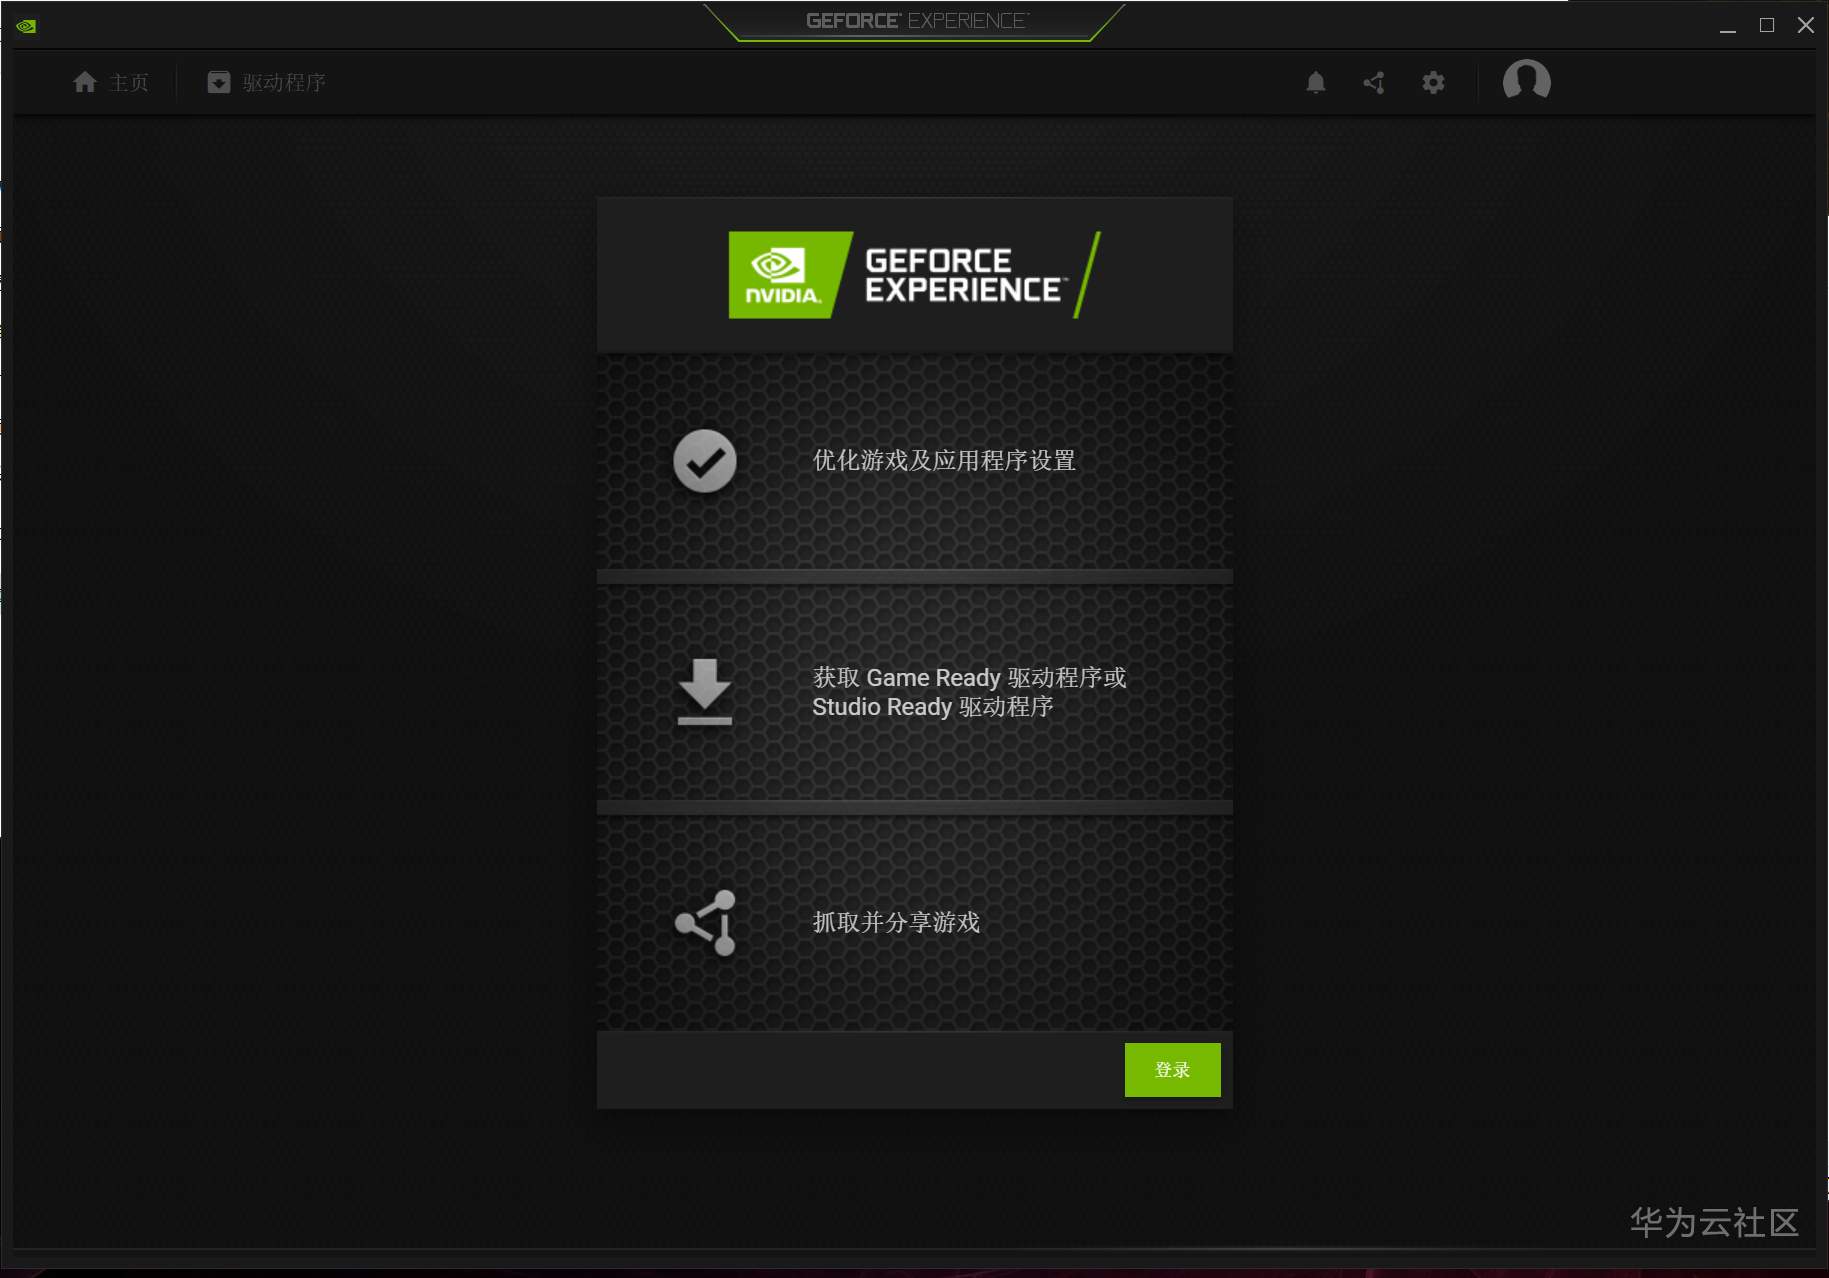Click the Game Ready 驱动程序 description text
1829x1278 pixels.
(969, 692)
